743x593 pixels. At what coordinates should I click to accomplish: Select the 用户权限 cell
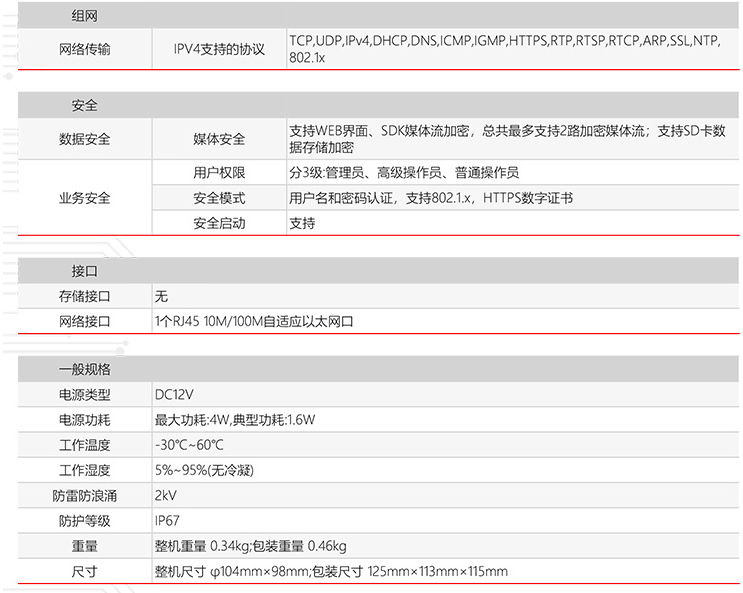[x=219, y=173]
